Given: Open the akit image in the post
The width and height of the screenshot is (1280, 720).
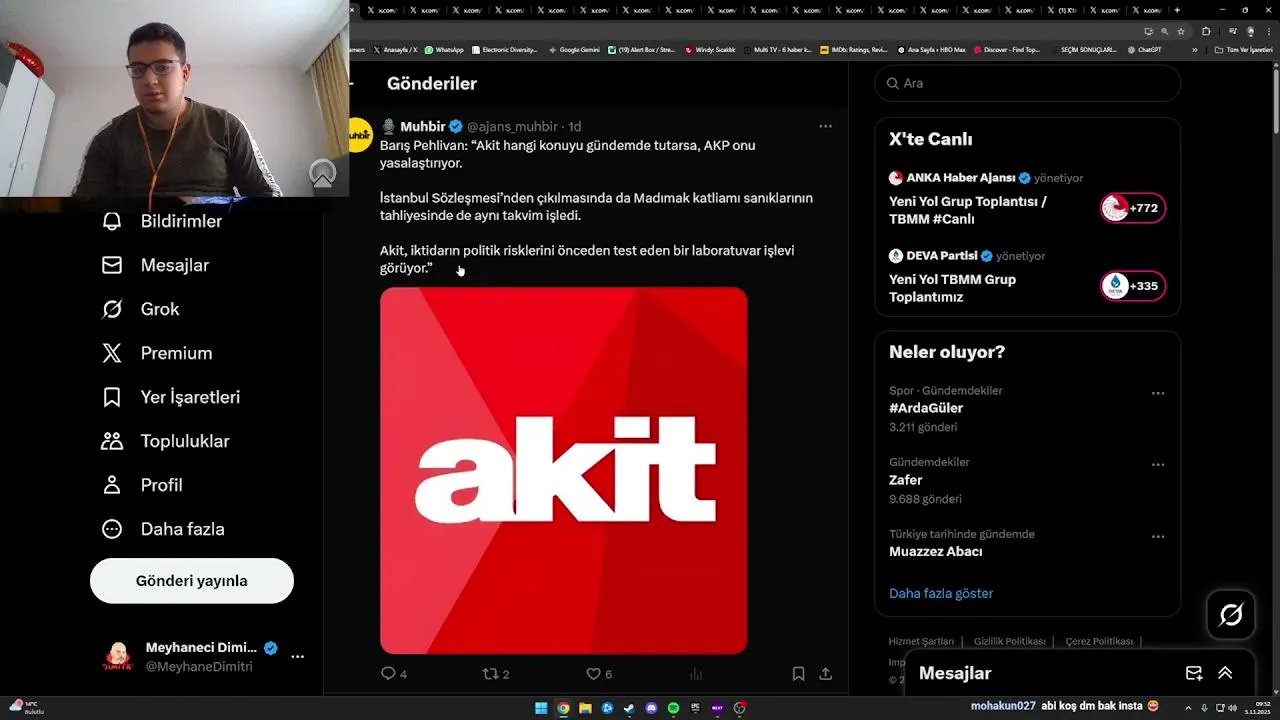Looking at the screenshot, I should [x=563, y=471].
